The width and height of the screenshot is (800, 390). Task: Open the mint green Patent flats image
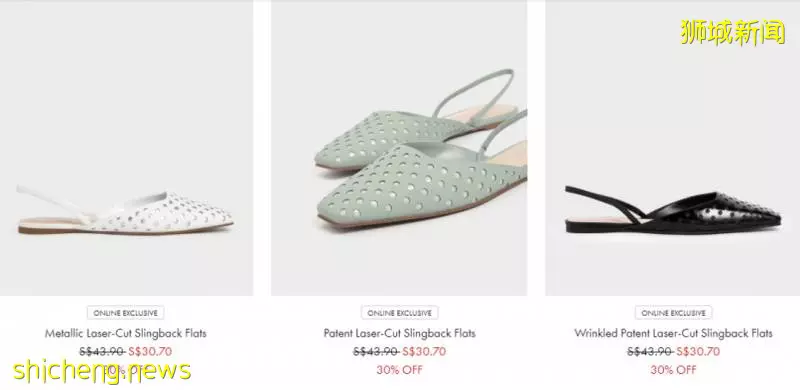pos(399,148)
